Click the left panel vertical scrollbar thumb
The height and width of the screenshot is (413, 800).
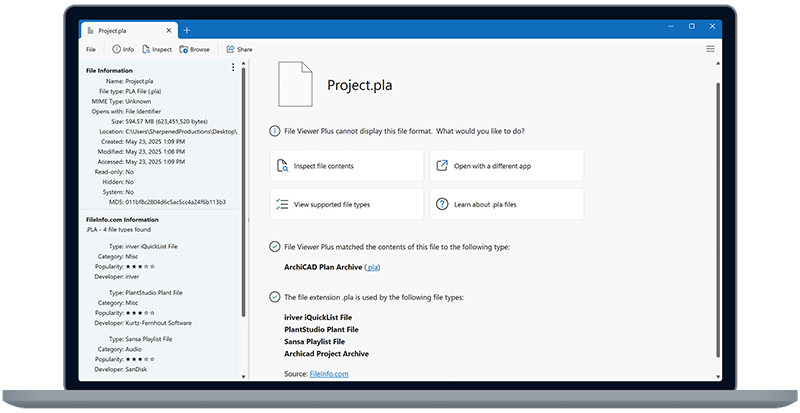point(243,192)
